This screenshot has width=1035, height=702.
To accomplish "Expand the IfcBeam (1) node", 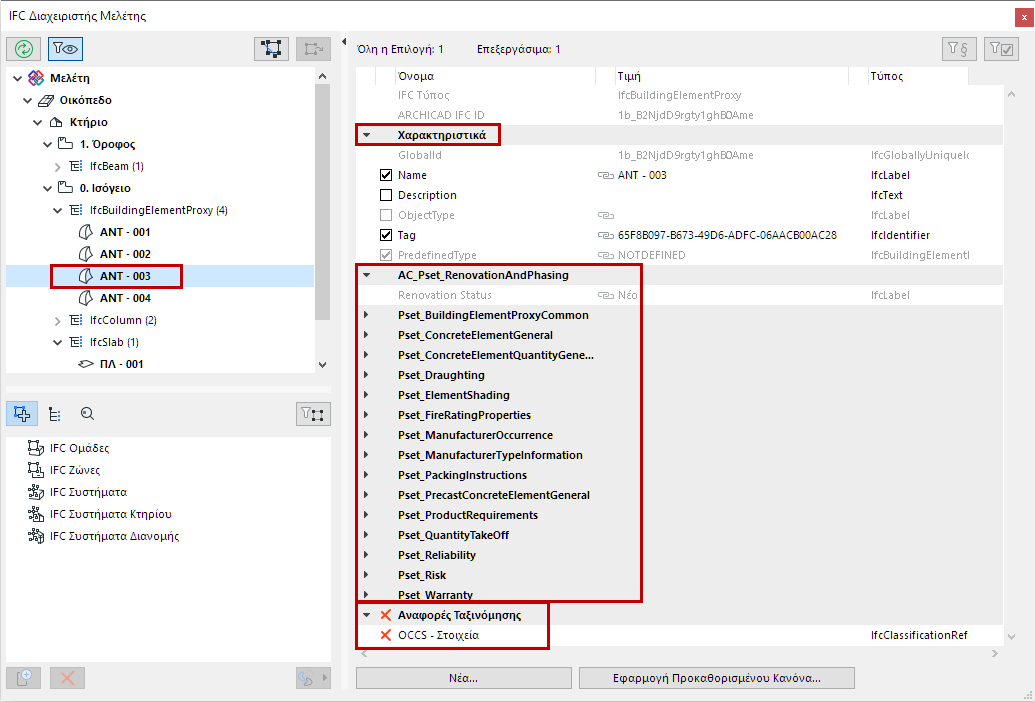I will coord(57,166).
